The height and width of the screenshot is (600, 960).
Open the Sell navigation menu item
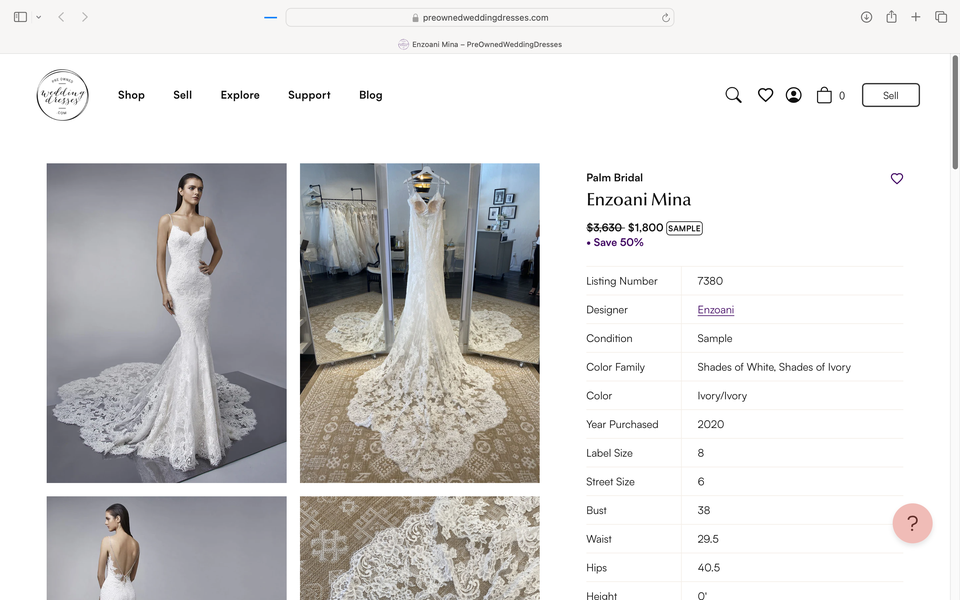182,95
